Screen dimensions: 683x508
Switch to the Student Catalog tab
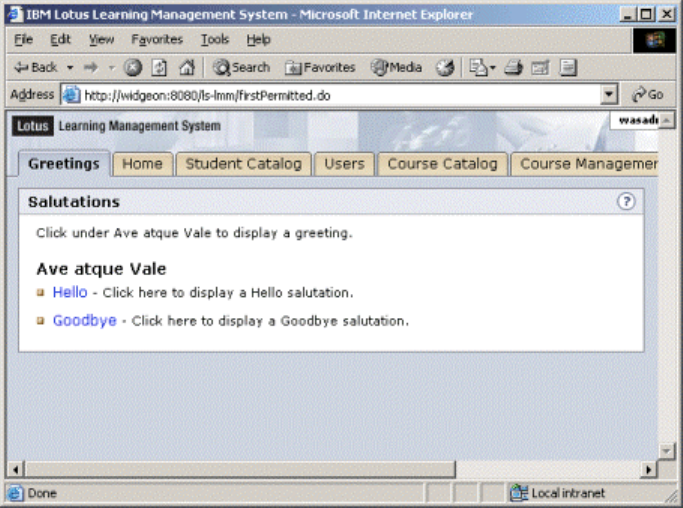tap(243, 164)
